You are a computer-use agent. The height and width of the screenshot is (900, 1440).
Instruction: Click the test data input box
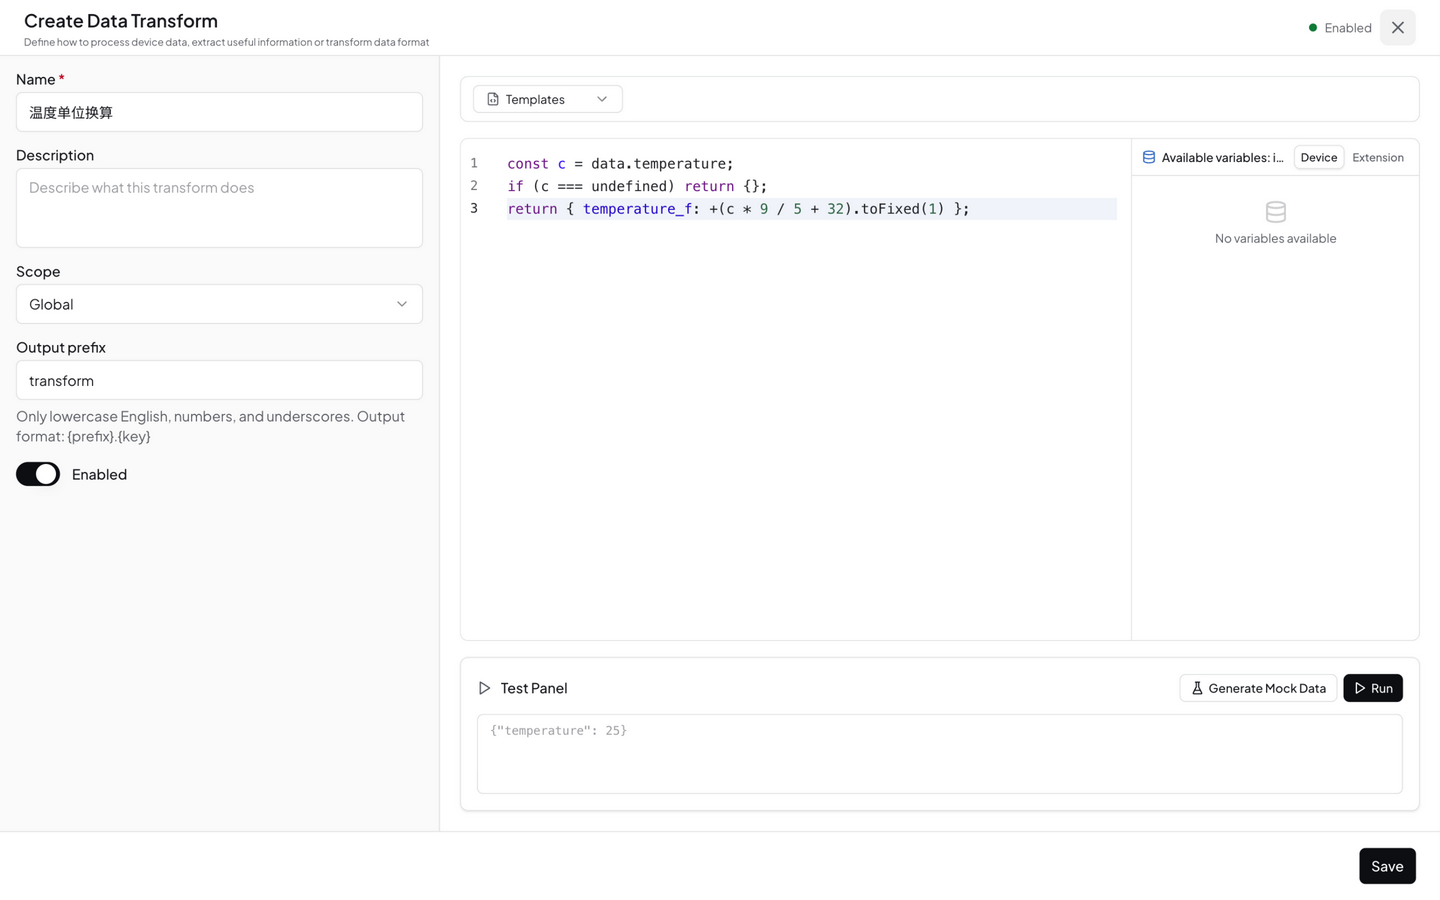[940, 754]
